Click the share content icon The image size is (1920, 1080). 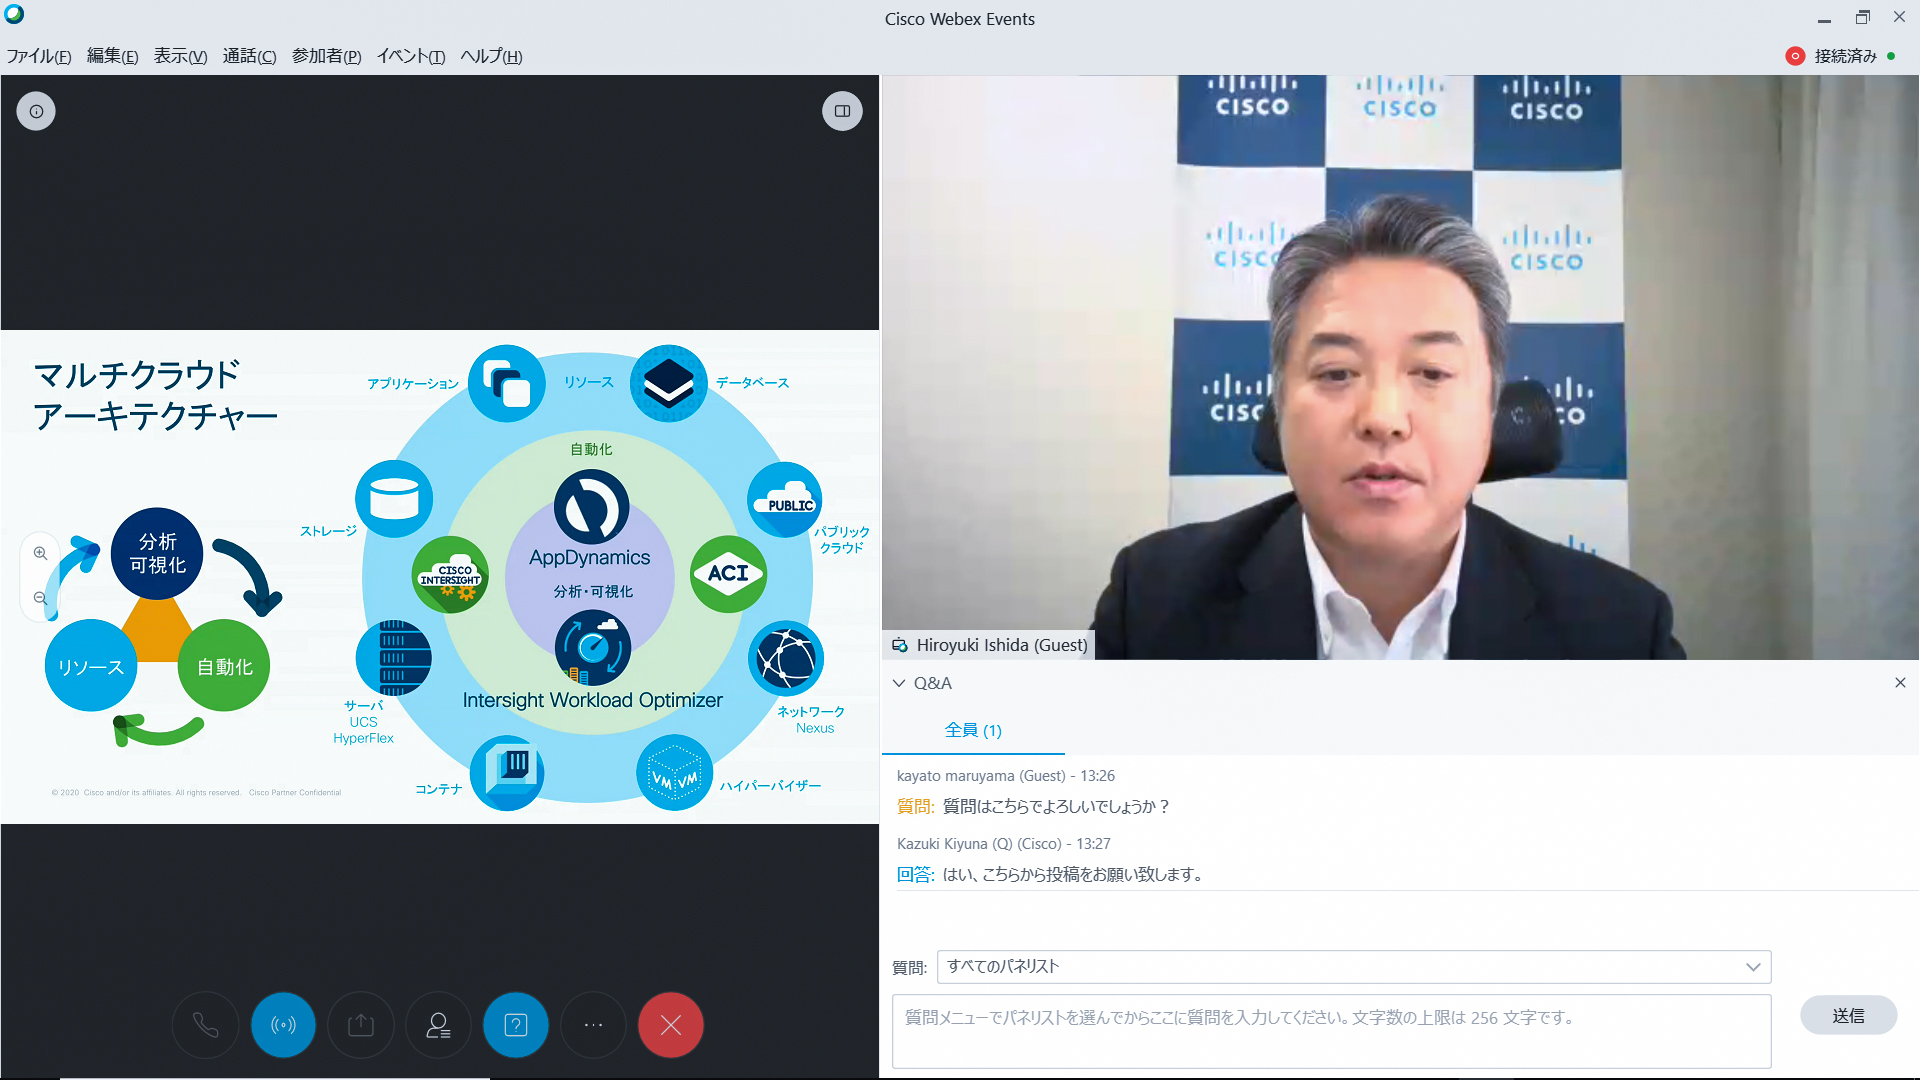(361, 1025)
